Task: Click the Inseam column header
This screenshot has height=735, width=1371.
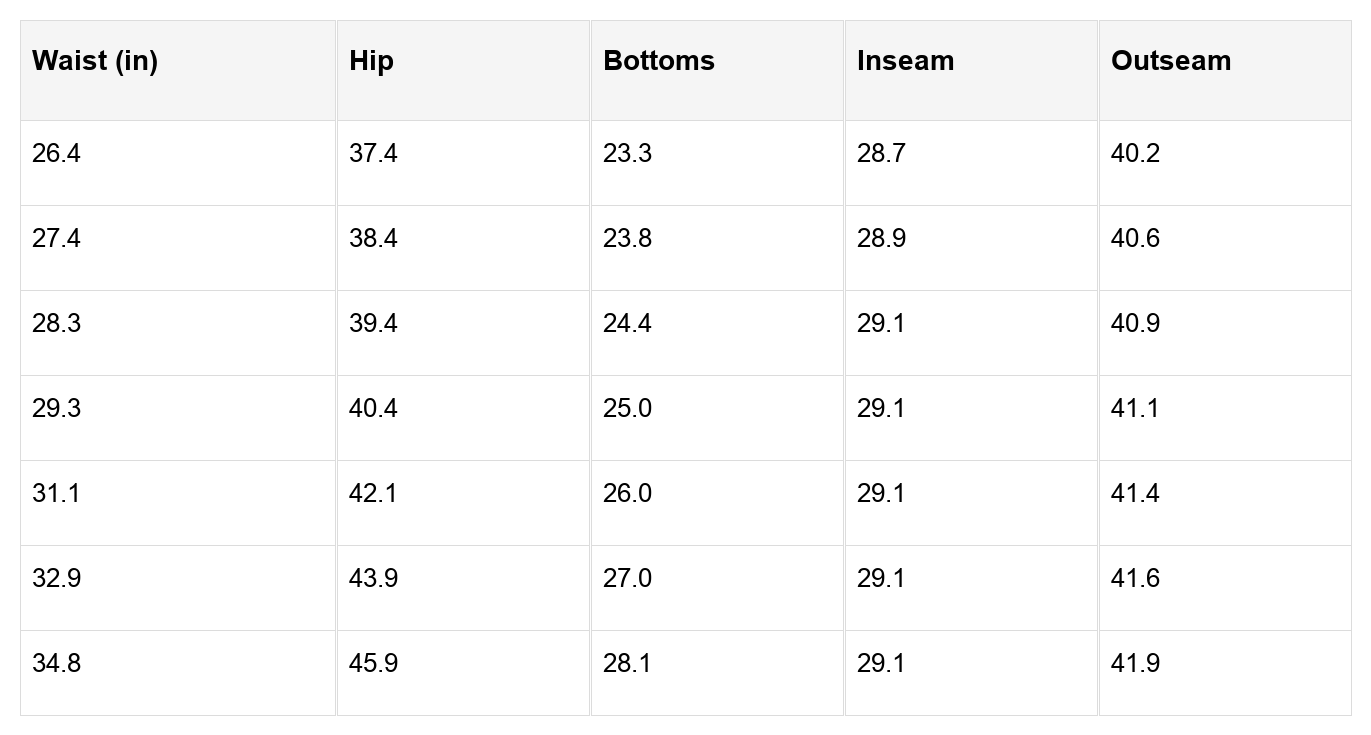Action: [905, 61]
